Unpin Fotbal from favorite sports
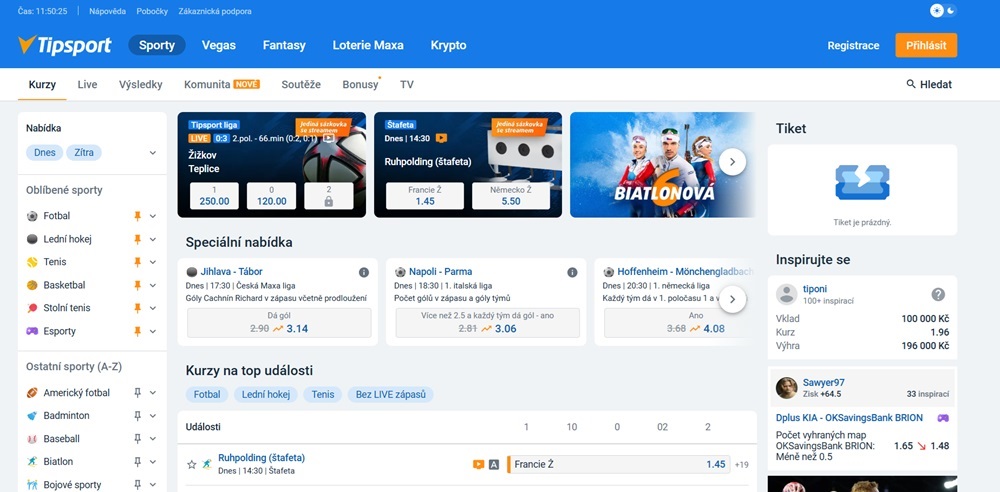The width and height of the screenshot is (1000, 492). click(x=137, y=216)
